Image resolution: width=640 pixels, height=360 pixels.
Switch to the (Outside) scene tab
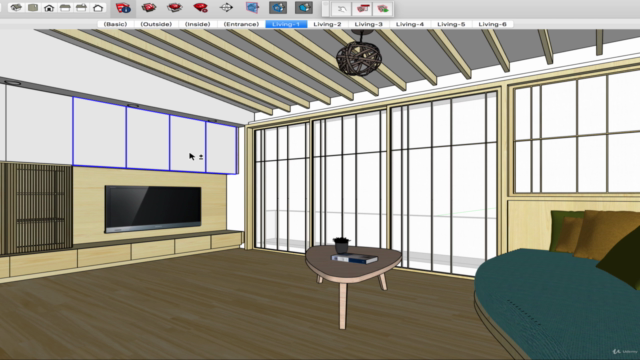point(156,24)
